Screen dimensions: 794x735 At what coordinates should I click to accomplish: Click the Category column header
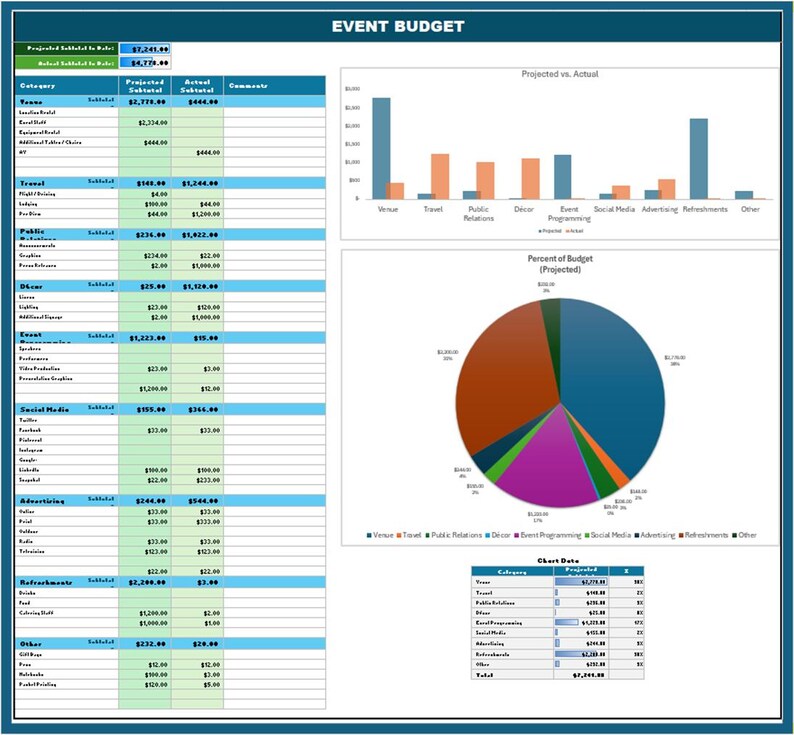coord(67,86)
